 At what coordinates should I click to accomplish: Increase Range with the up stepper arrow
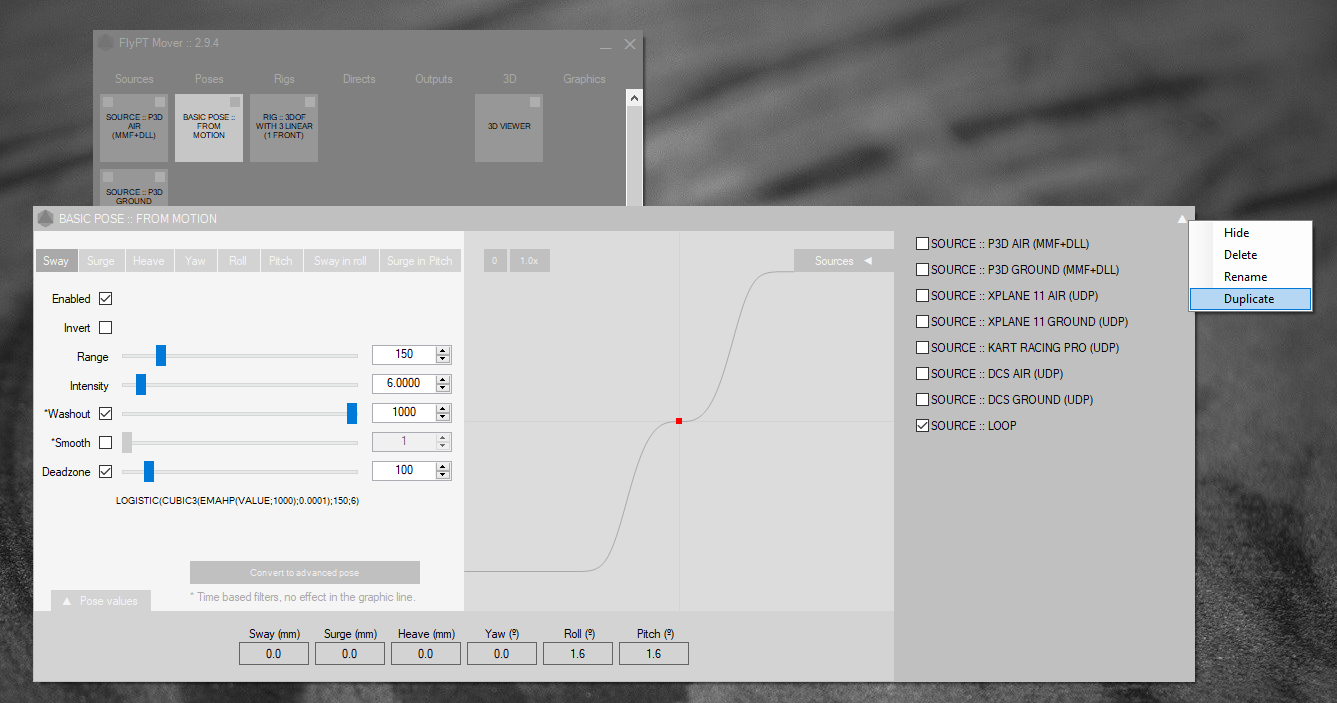click(x=443, y=350)
